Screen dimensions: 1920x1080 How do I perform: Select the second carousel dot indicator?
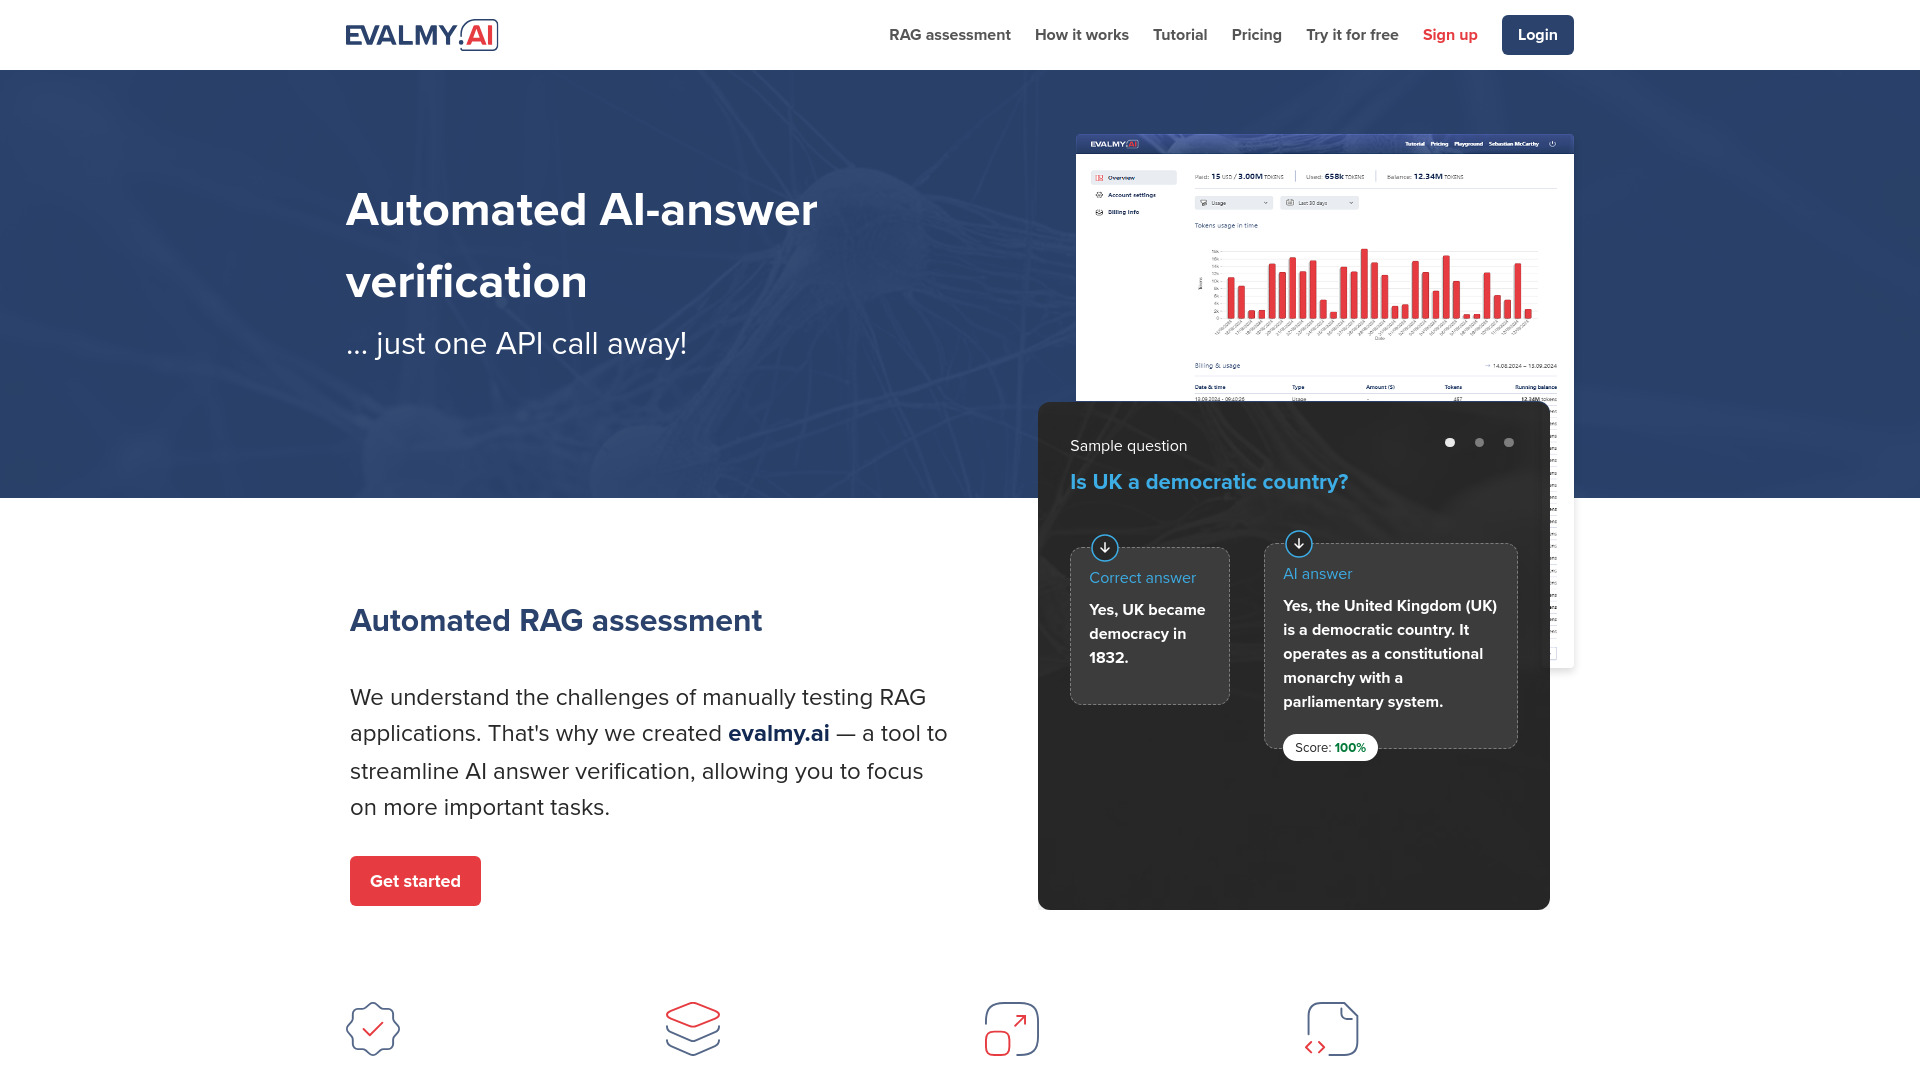(1480, 442)
